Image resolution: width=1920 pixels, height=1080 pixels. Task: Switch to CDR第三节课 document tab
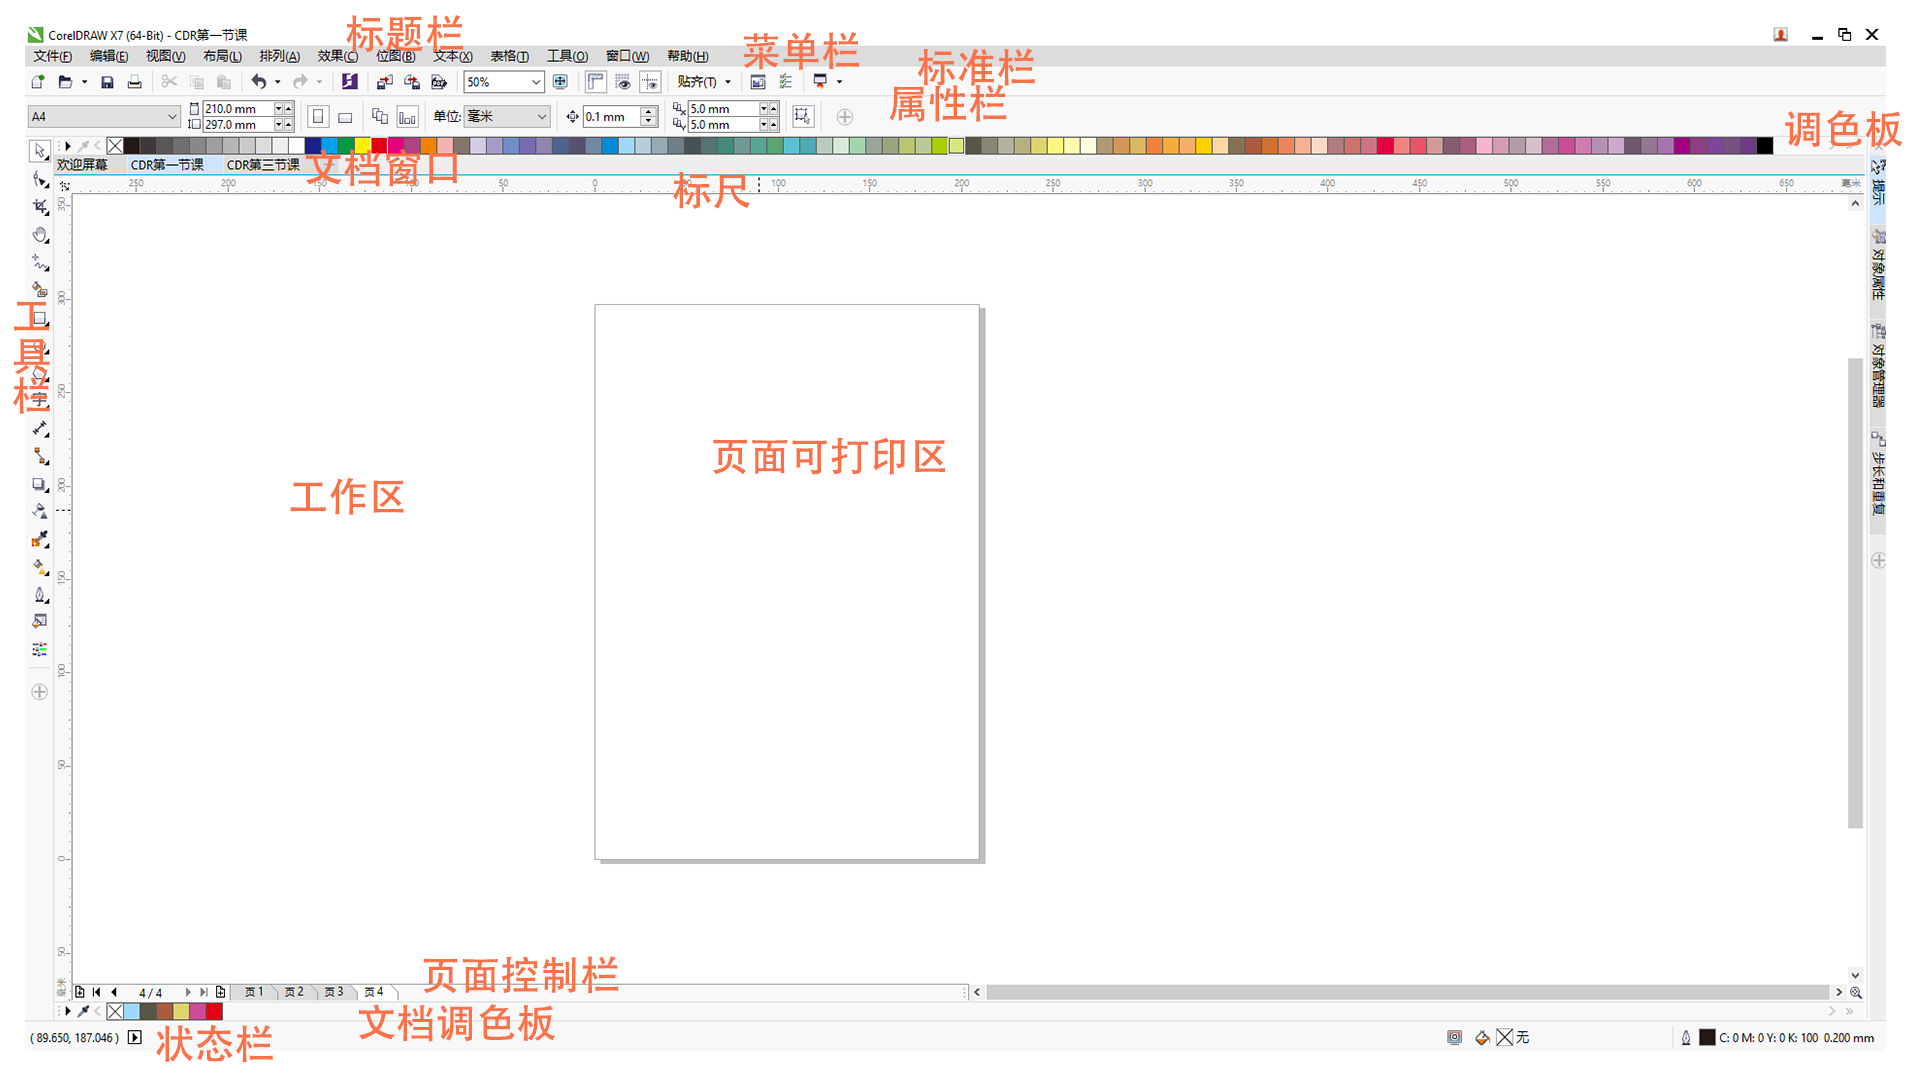click(x=262, y=165)
